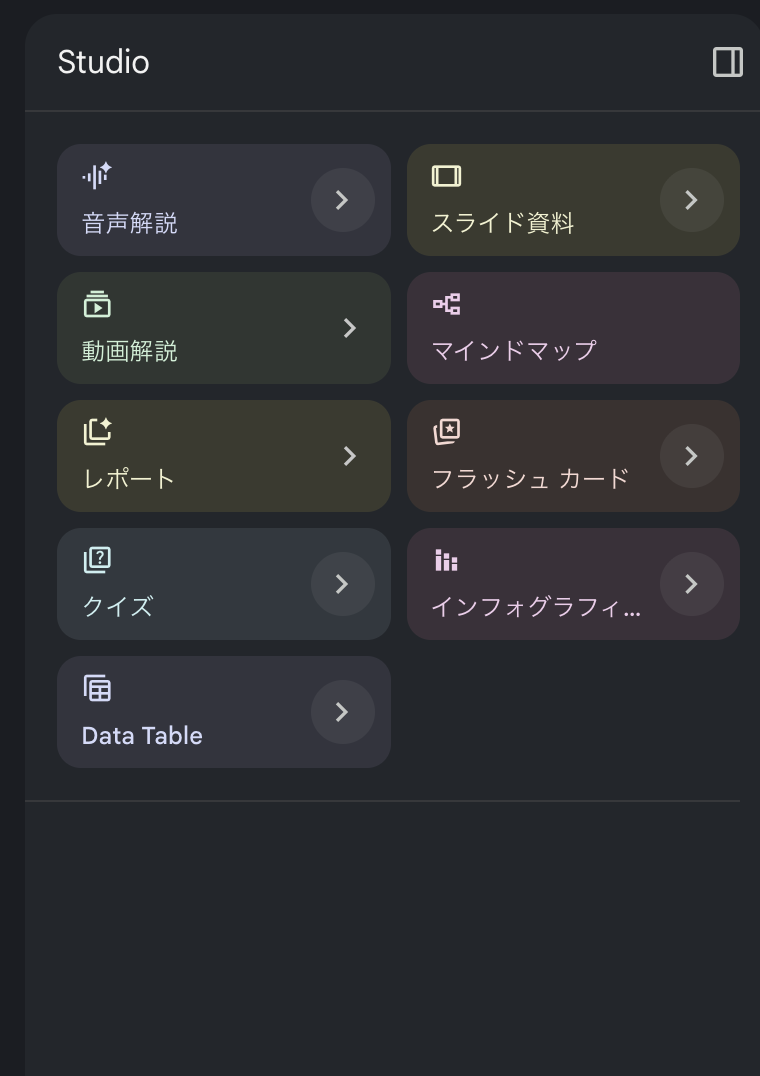The width and height of the screenshot is (760, 1076).
Task: Click the quiz question-mark icon
Action: tap(97, 560)
